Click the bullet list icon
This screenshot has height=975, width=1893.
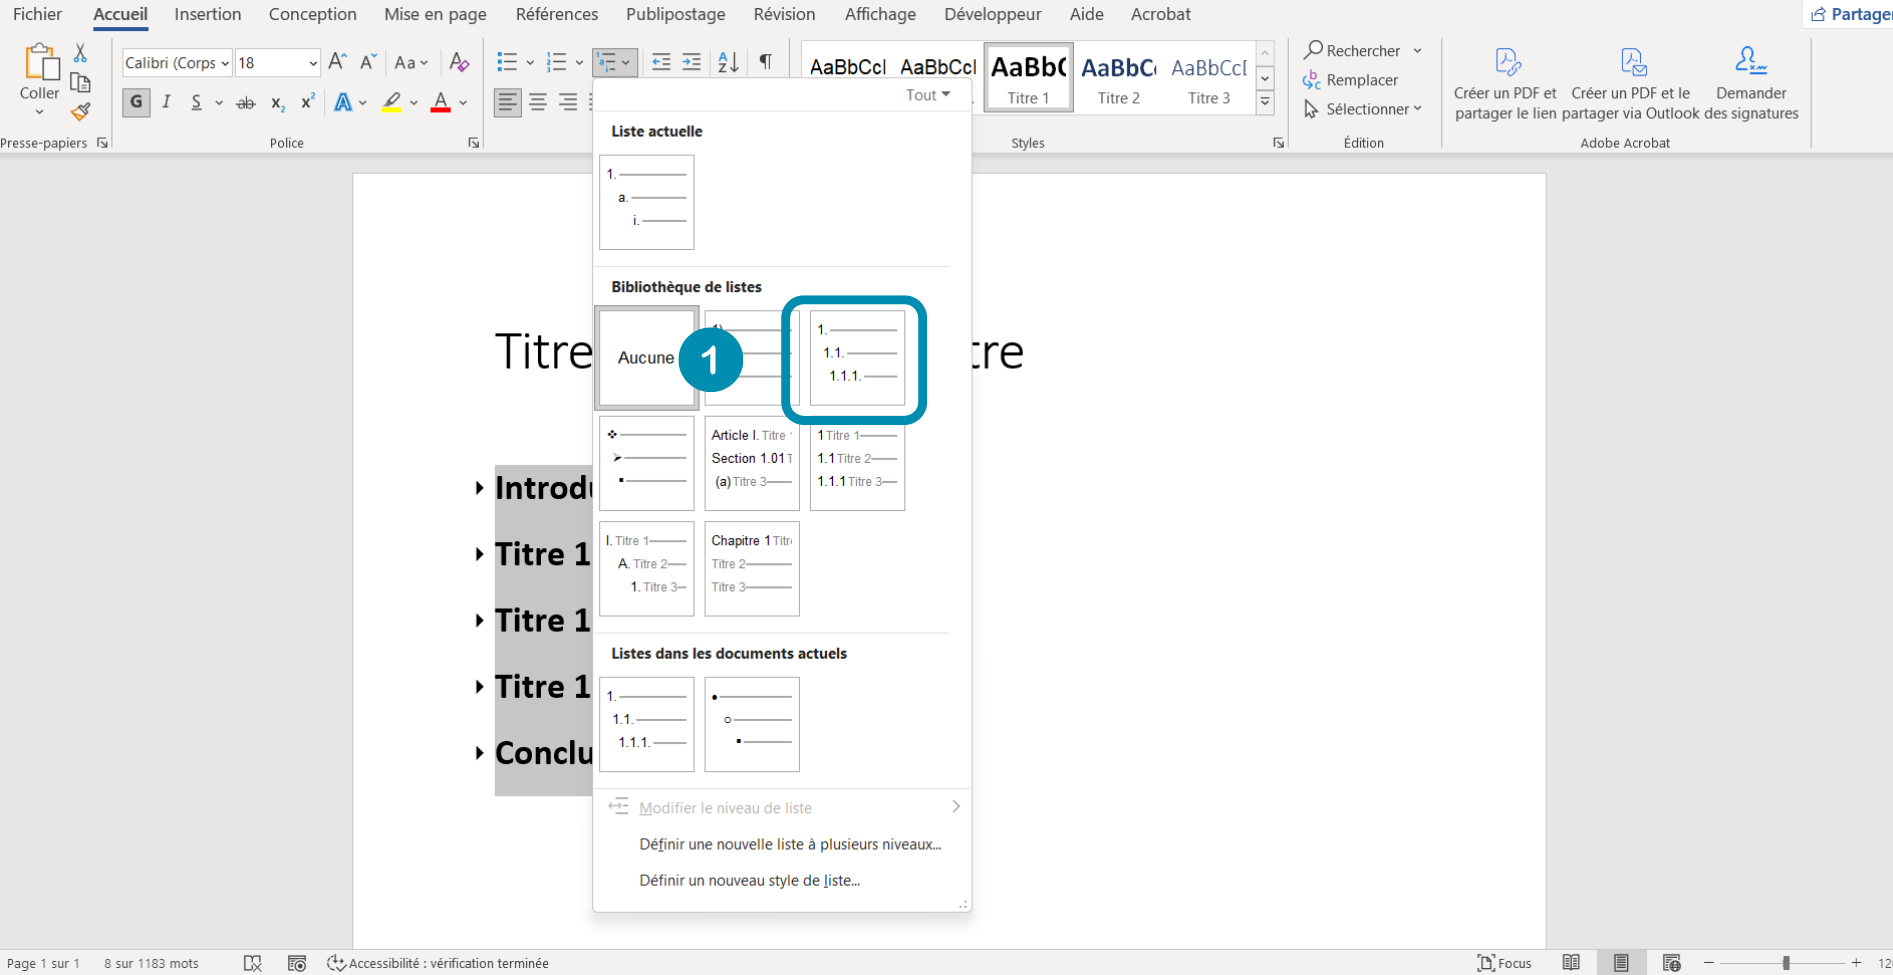[x=507, y=62]
